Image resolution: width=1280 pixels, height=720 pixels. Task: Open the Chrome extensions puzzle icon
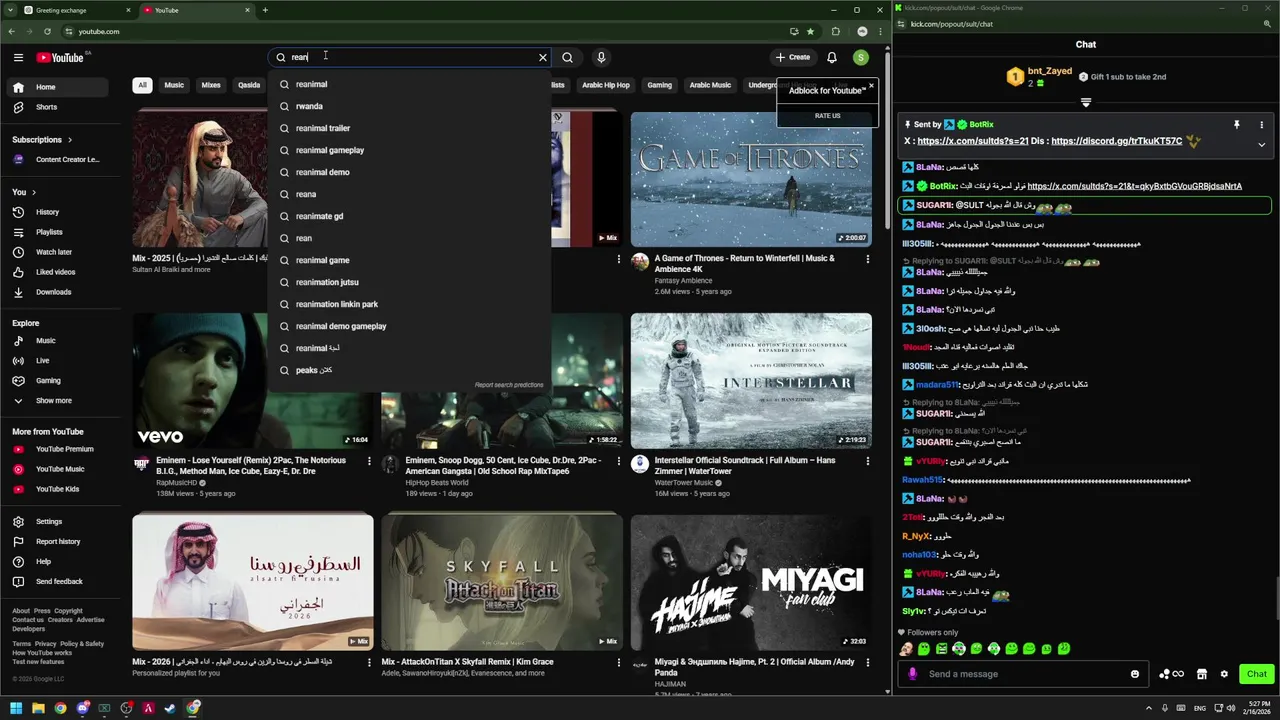[836, 31]
